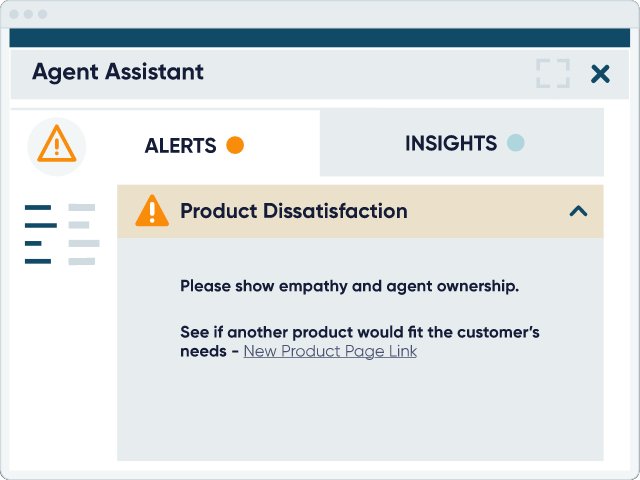This screenshot has width=640, height=480.
Task: Open the New Product Page Link
Action: coord(330,351)
